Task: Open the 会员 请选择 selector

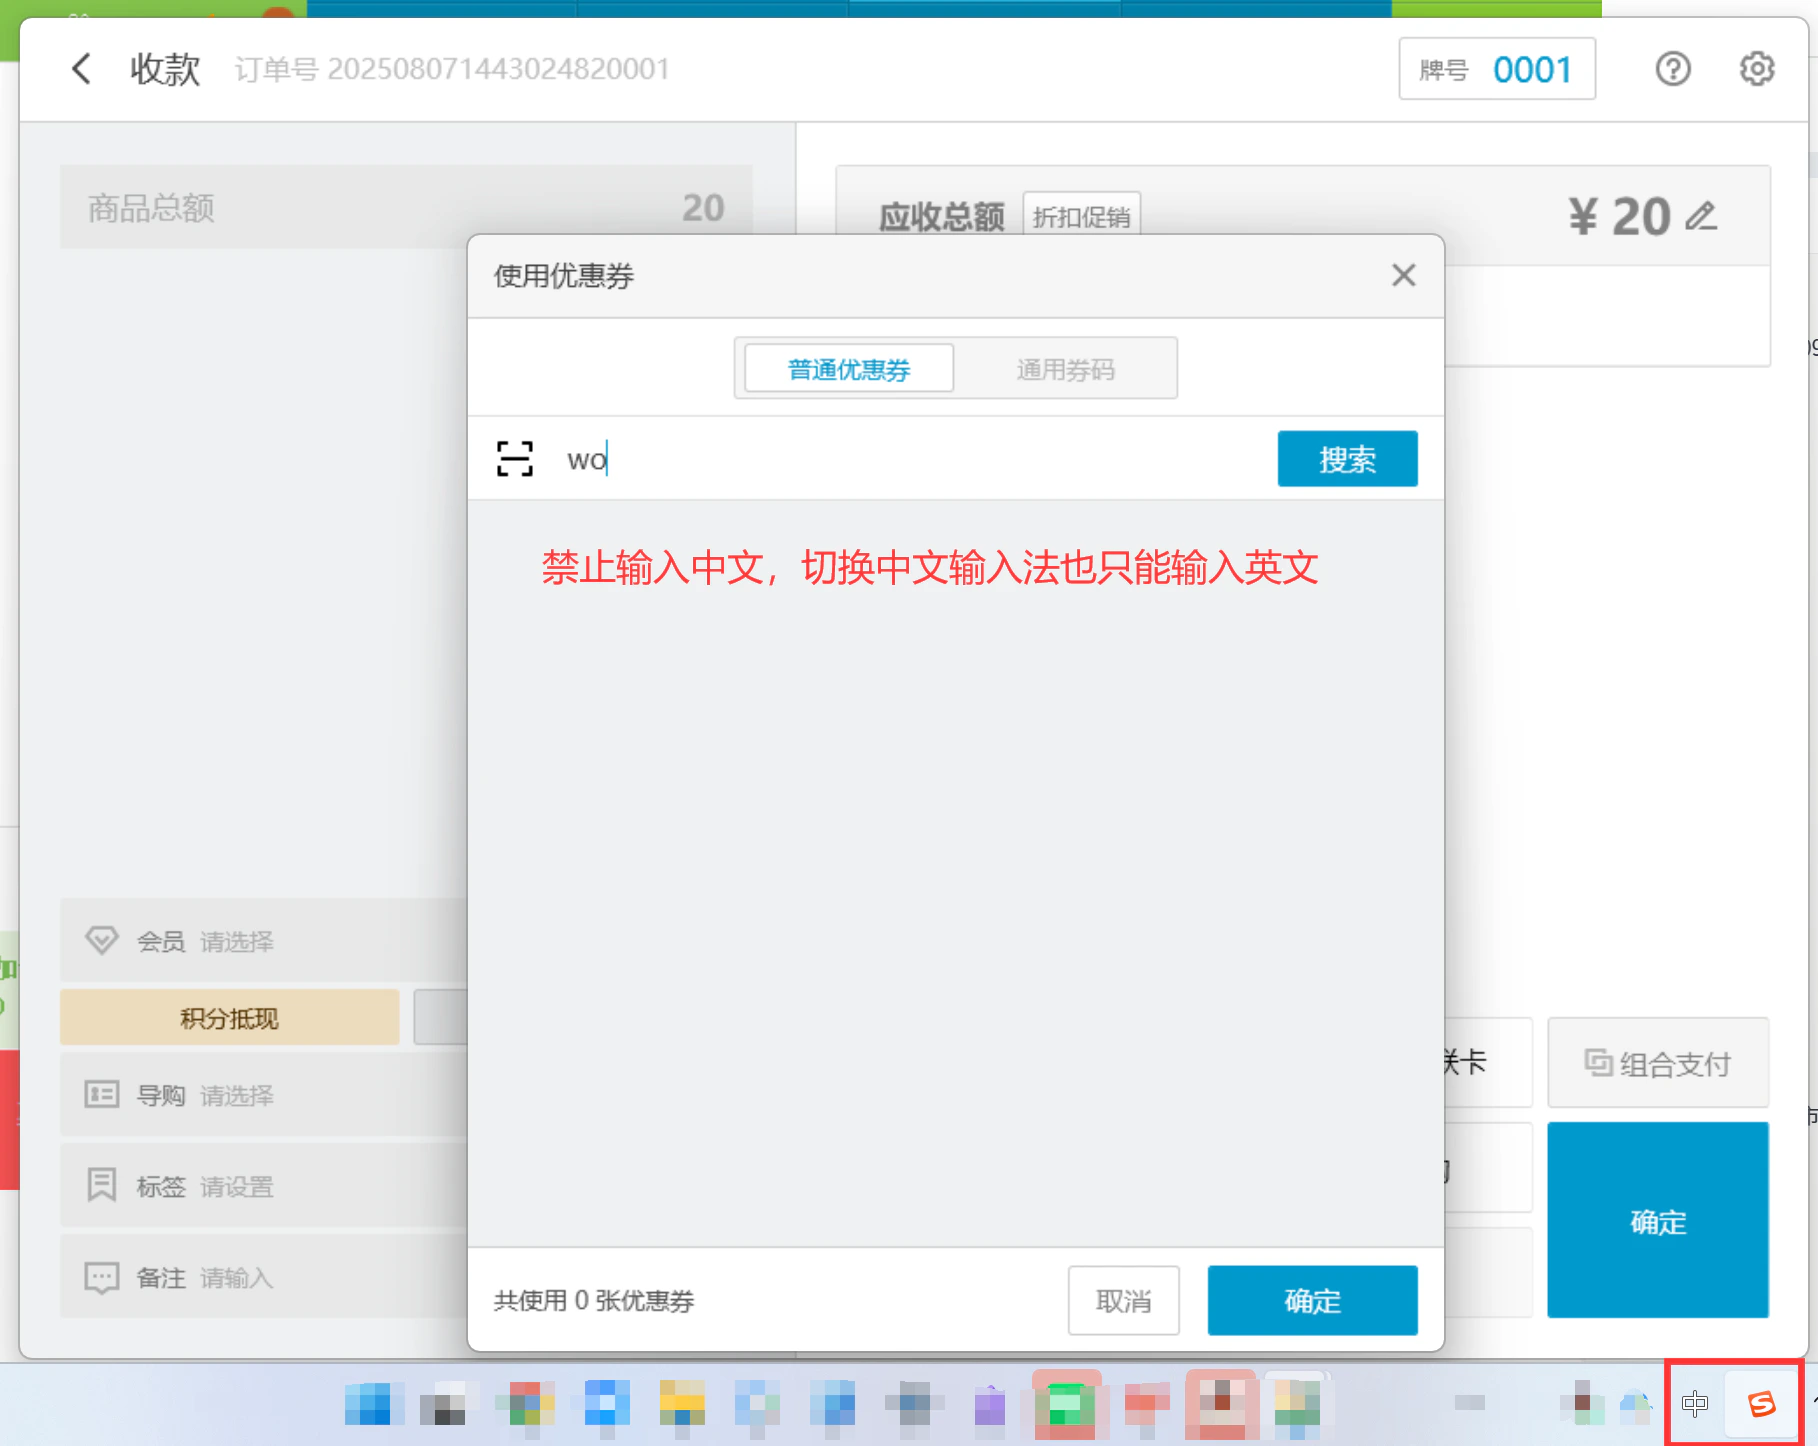Action: [x=263, y=940]
